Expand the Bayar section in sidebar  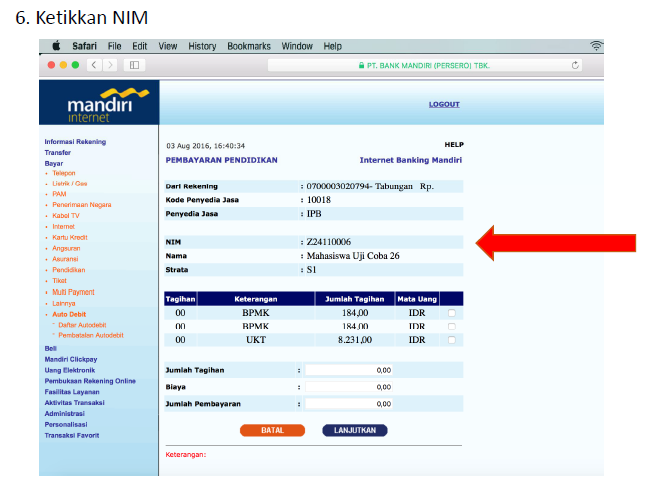[54, 163]
